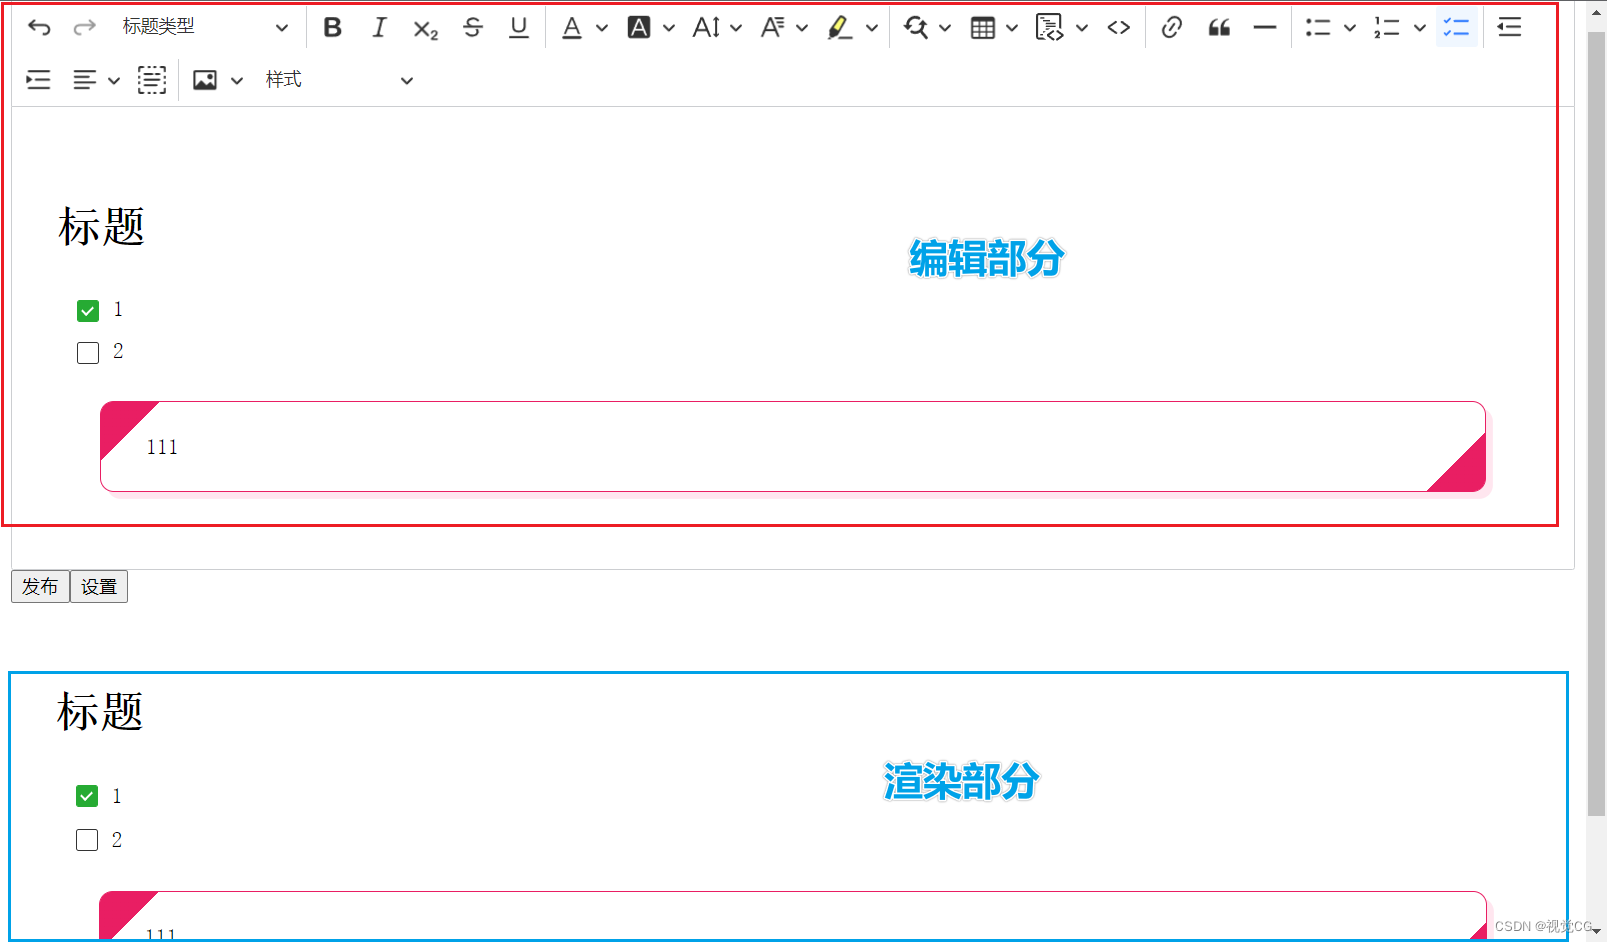Screen dimensions: 1607x942
Task: Click the font size icon
Action: (706, 27)
